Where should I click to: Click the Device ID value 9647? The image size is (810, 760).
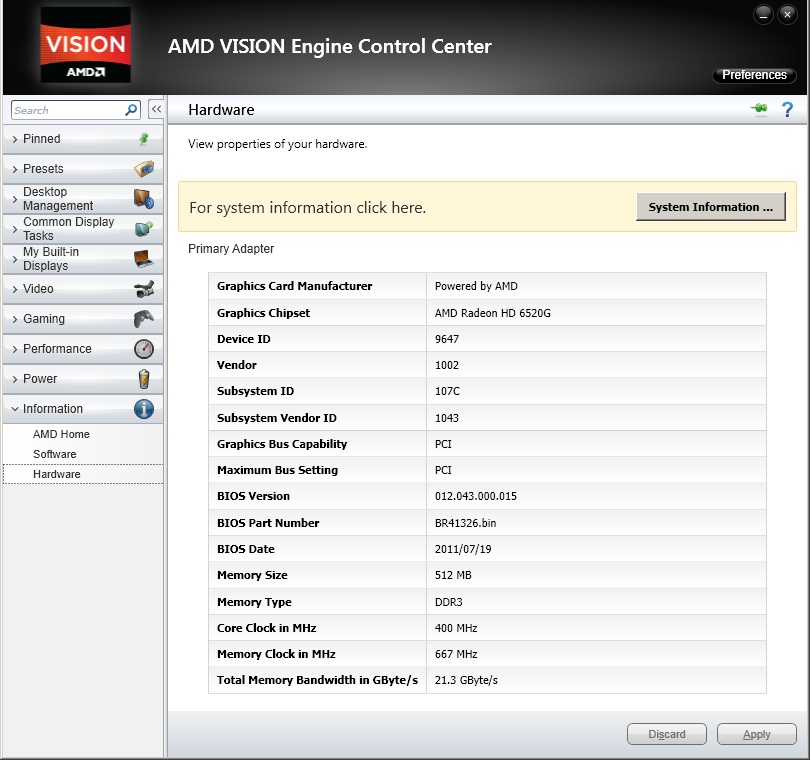tap(447, 339)
